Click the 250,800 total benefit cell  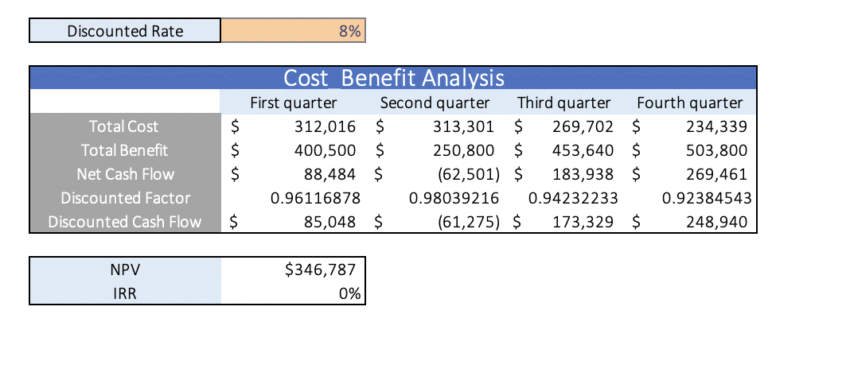[x=435, y=150]
